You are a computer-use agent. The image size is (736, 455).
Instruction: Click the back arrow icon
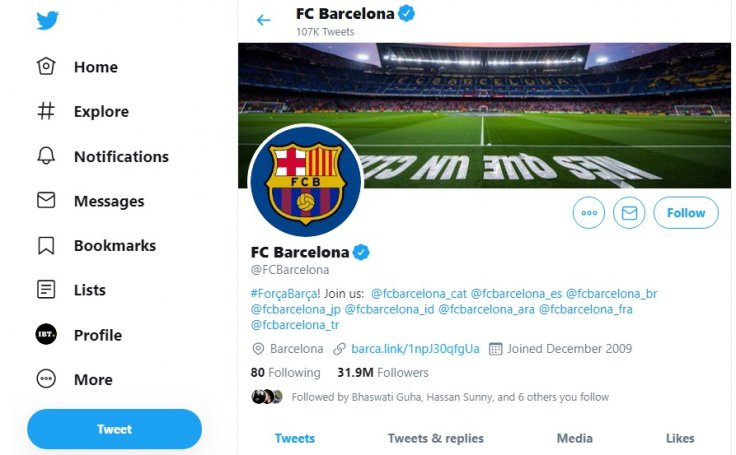264,20
